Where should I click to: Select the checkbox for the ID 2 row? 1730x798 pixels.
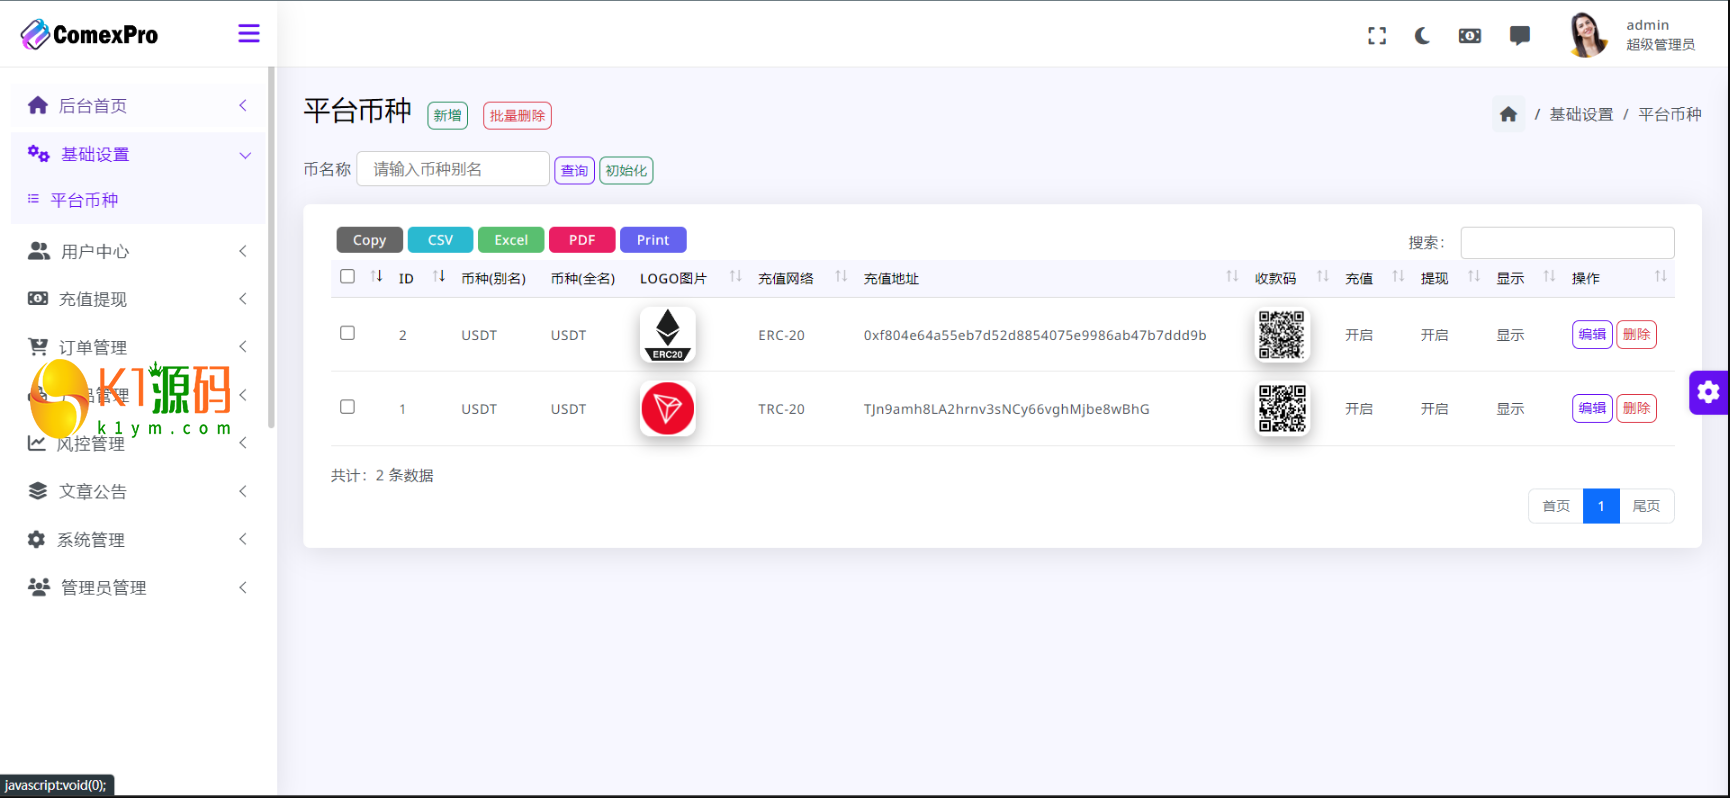coord(347,333)
